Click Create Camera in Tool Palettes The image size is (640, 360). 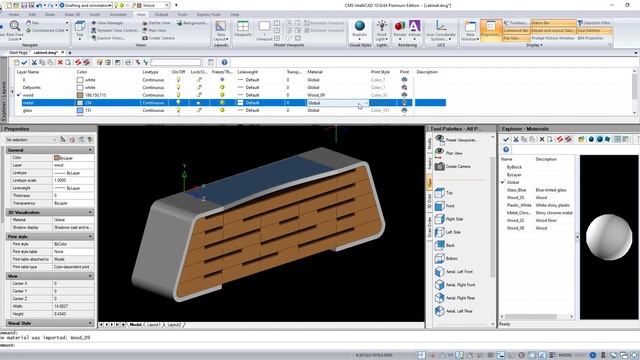pos(452,167)
